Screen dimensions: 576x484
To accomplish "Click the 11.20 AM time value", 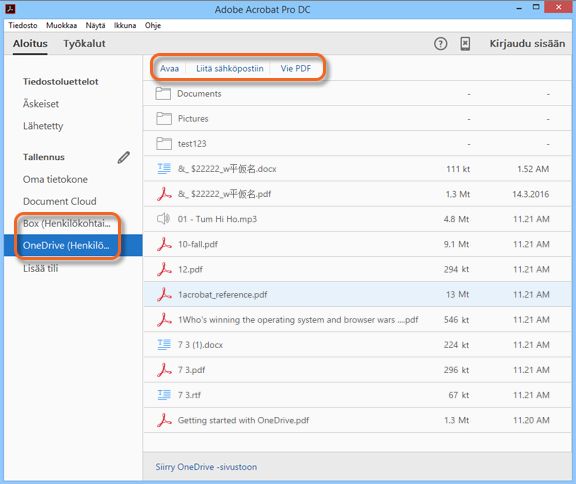I will (531, 420).
